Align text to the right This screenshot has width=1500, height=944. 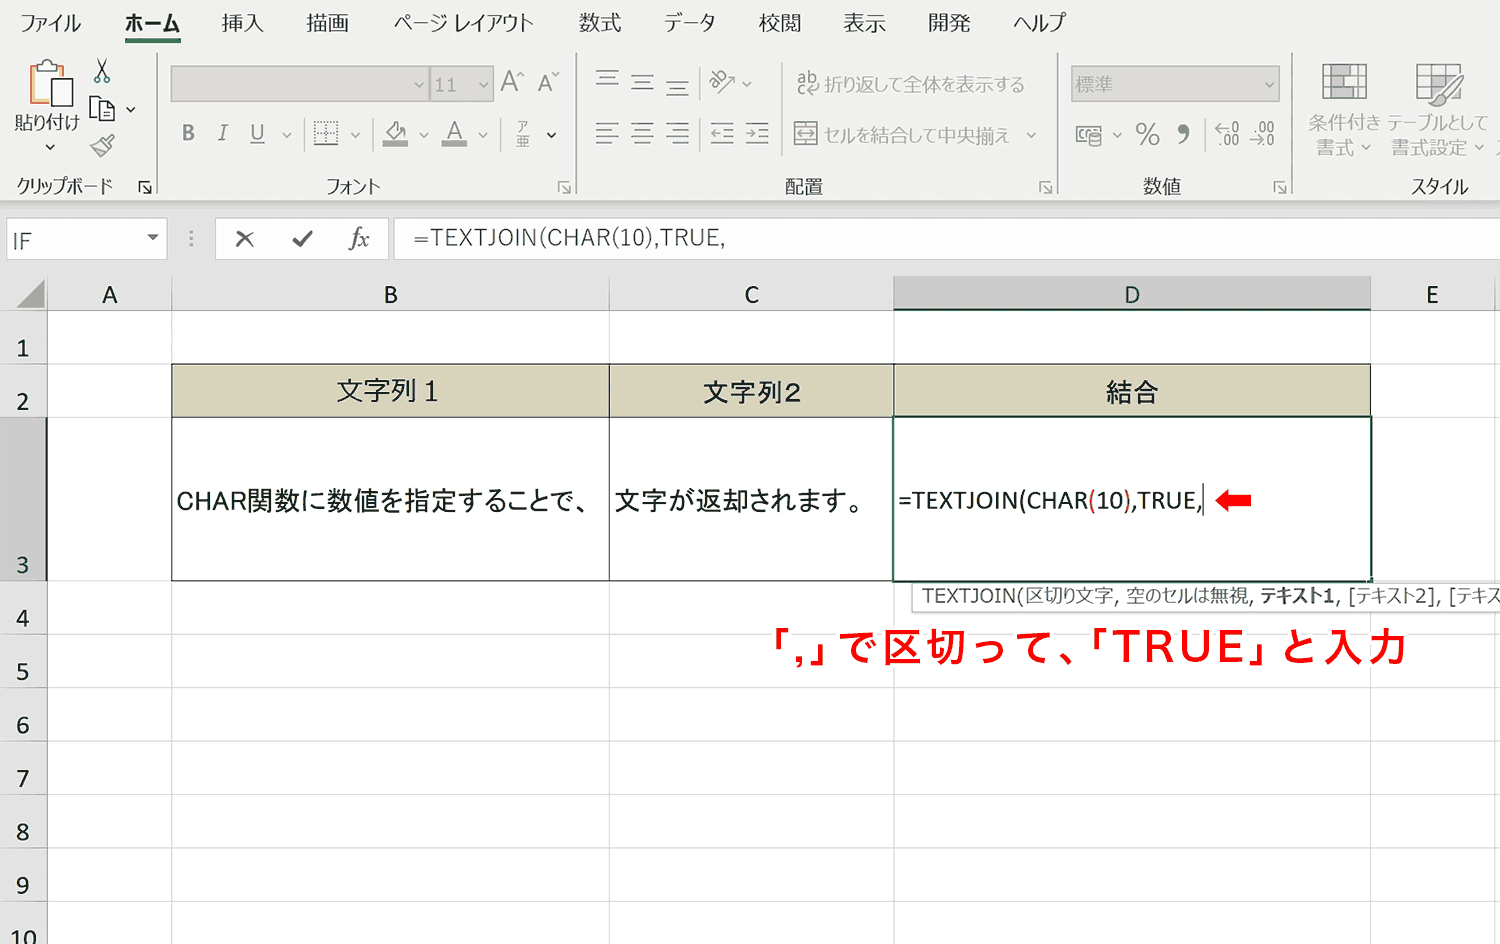pos(677,134)
